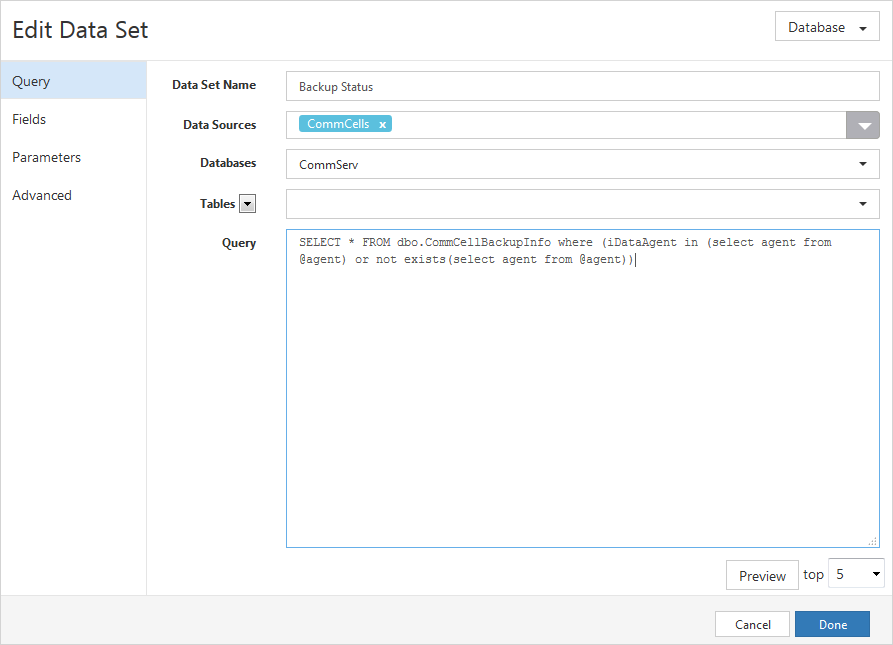The image size is (893, 645).
Task: Click the Data Set Name field
Action: coord(580,87)
